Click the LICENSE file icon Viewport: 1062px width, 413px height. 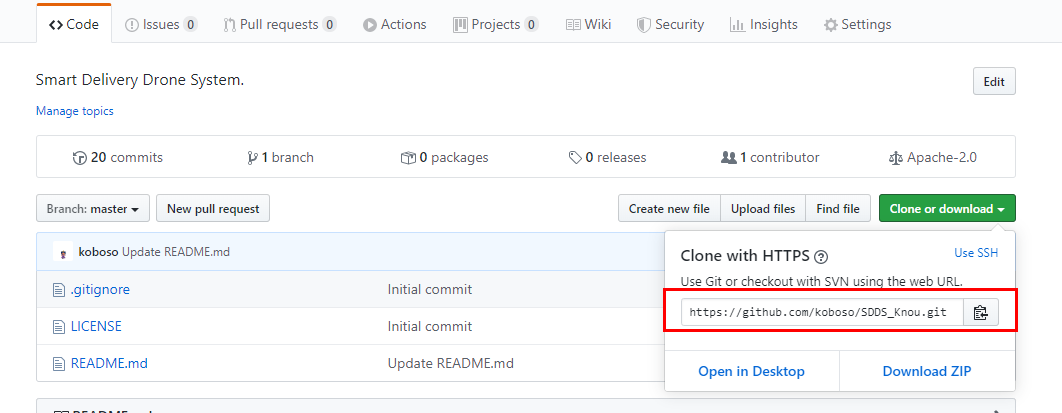[59, 326]
